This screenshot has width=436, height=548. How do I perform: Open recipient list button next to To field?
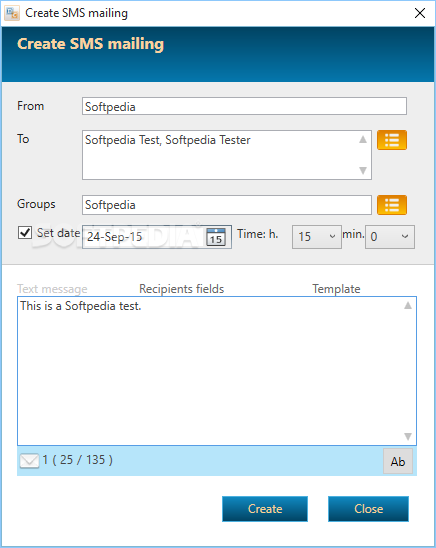[x=392, y=140]
